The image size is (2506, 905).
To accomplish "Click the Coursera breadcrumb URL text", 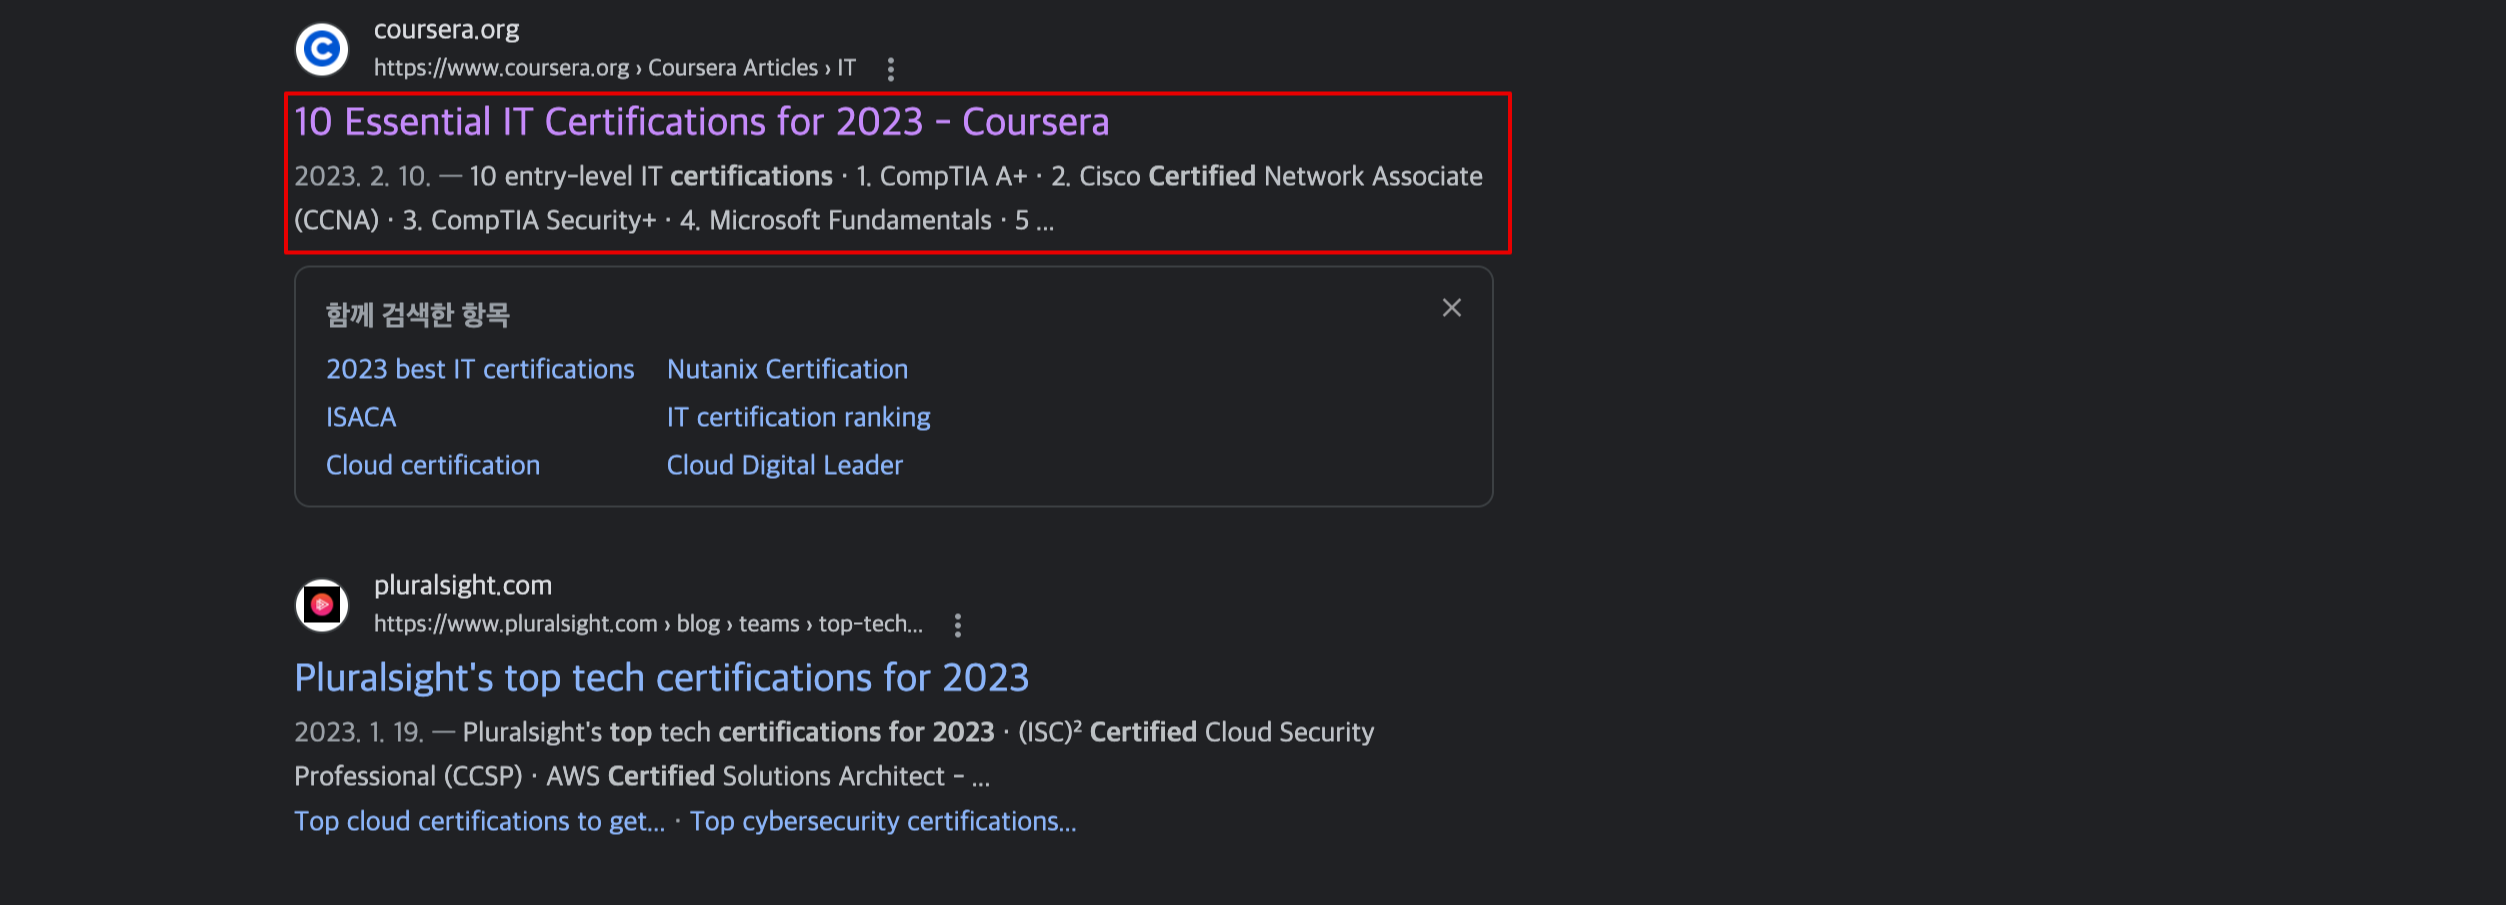I will coord(614,68).
